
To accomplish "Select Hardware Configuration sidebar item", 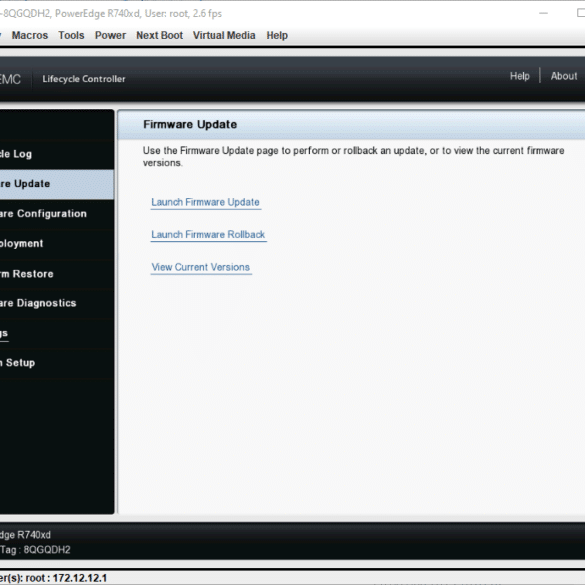I will click(57, 214).
